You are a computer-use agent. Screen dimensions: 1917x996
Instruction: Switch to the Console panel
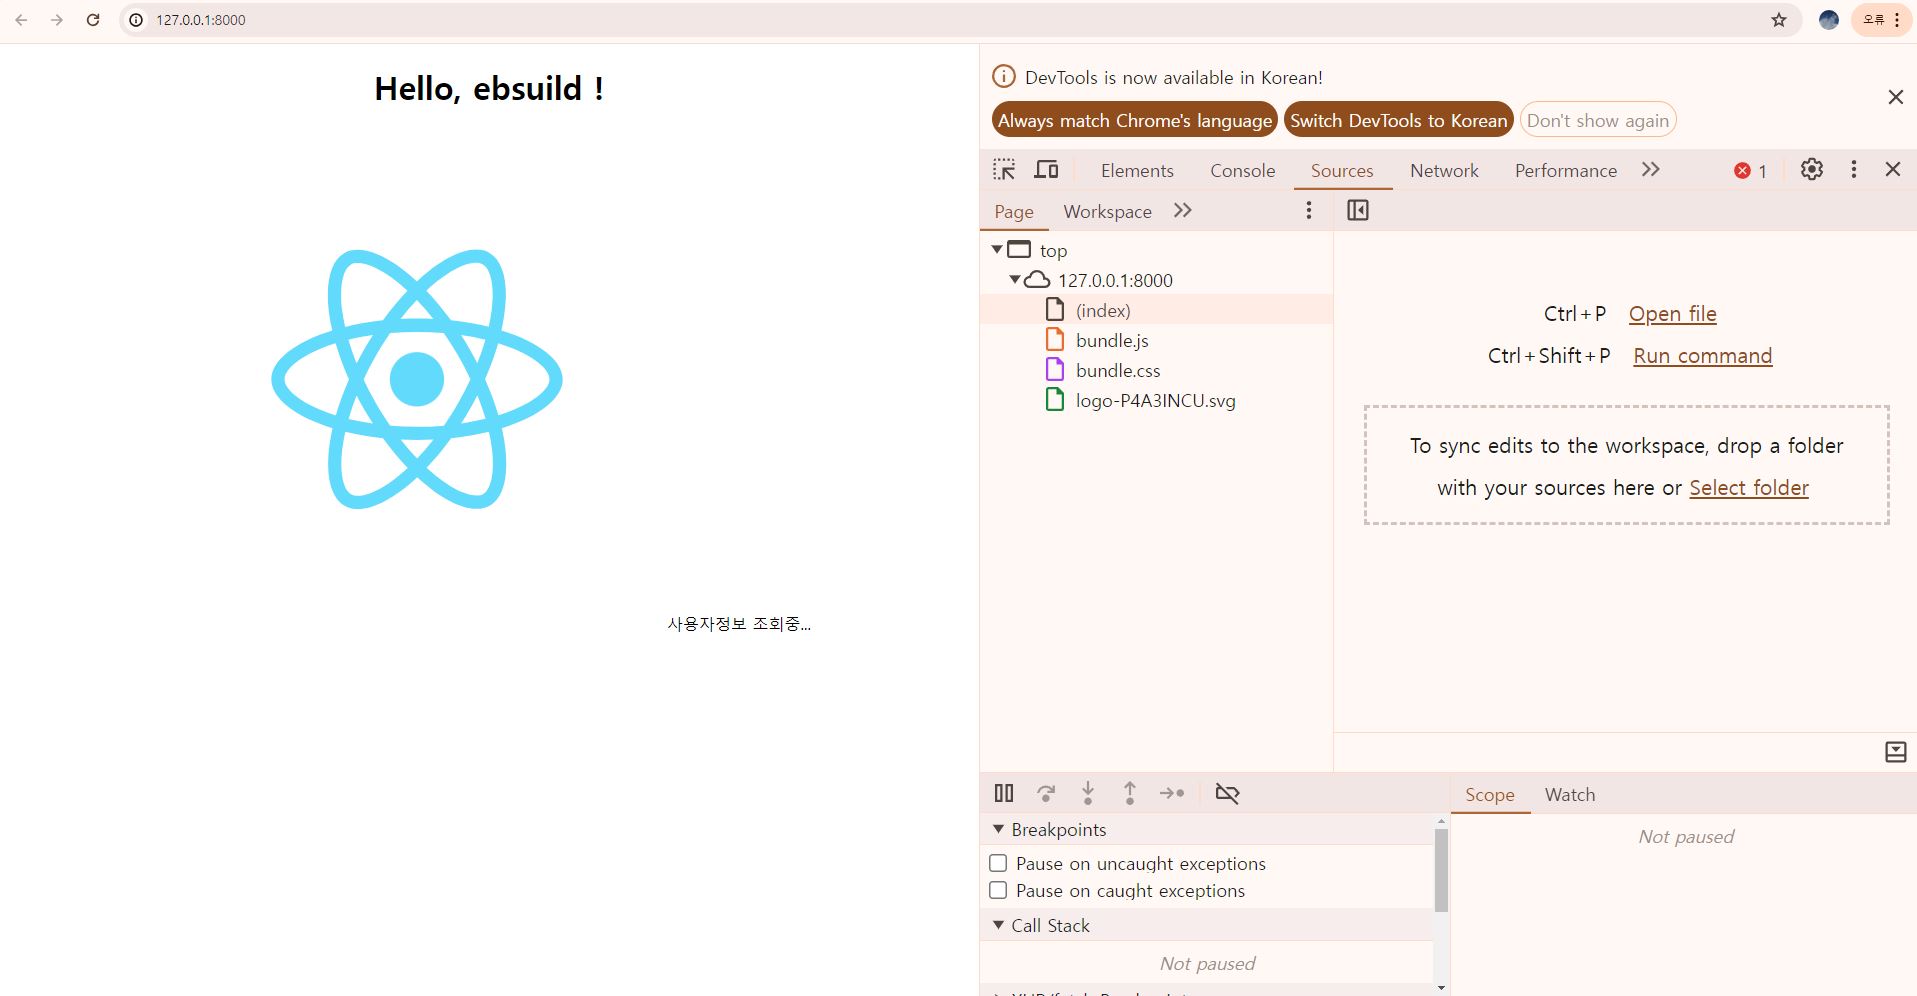click(x=1243, y=171)
